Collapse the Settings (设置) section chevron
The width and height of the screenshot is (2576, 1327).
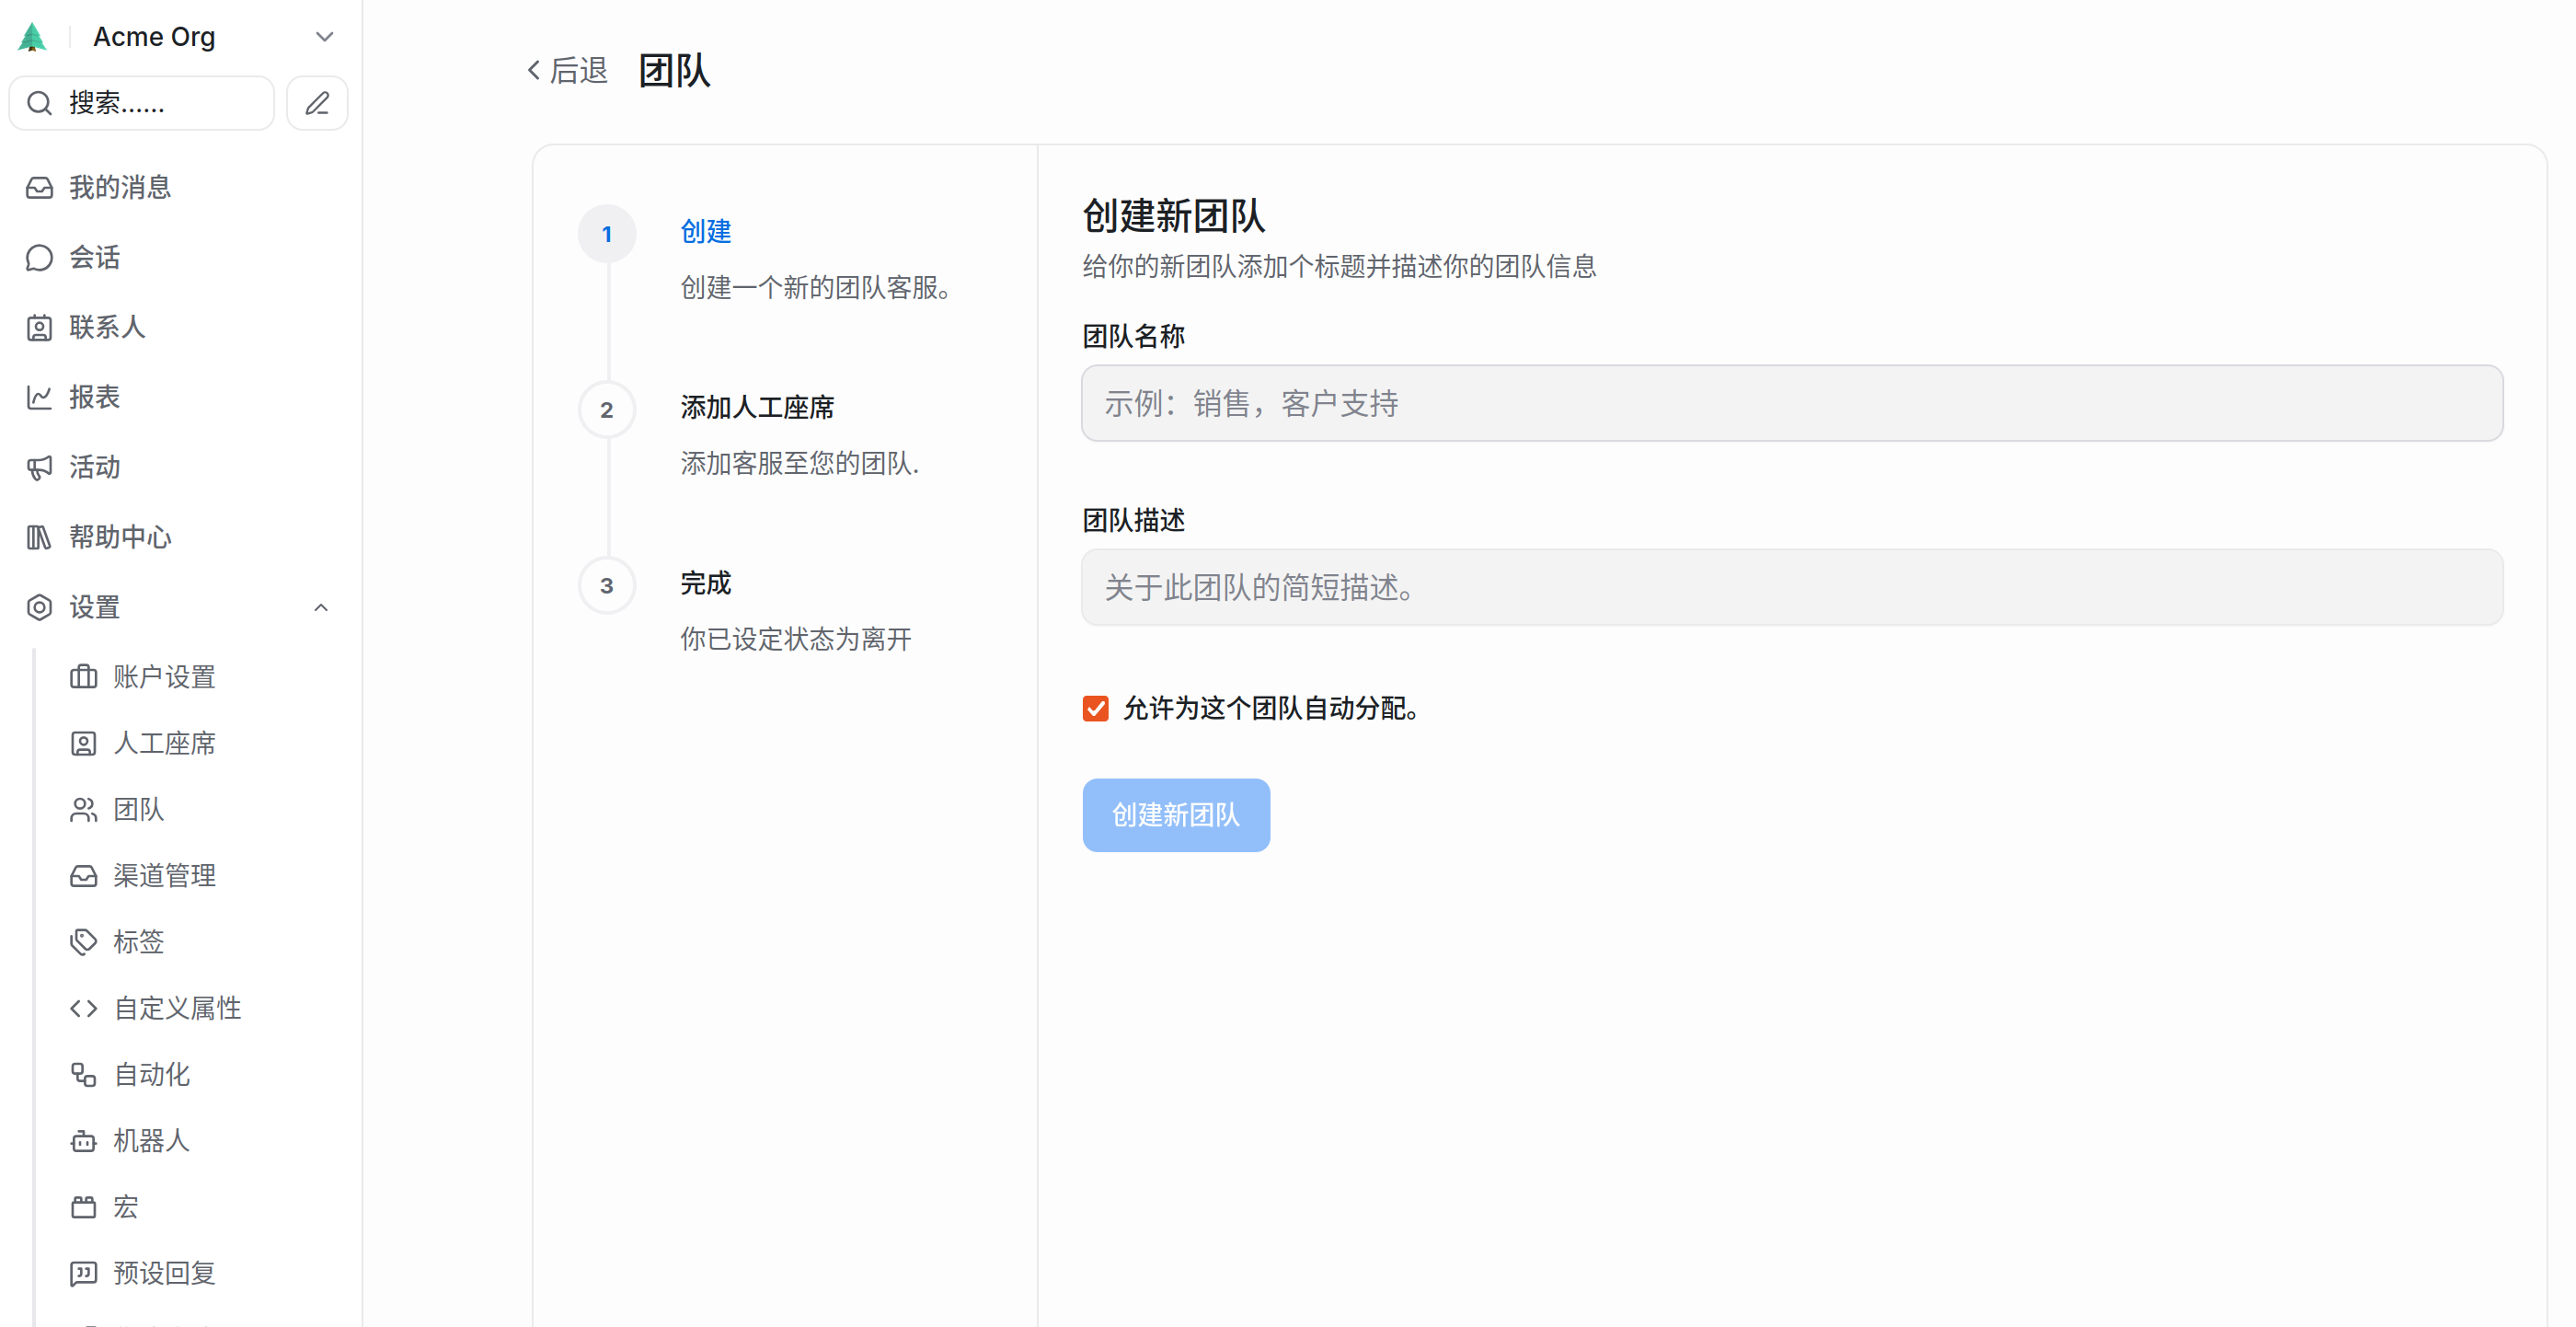[x=321, y=608]
